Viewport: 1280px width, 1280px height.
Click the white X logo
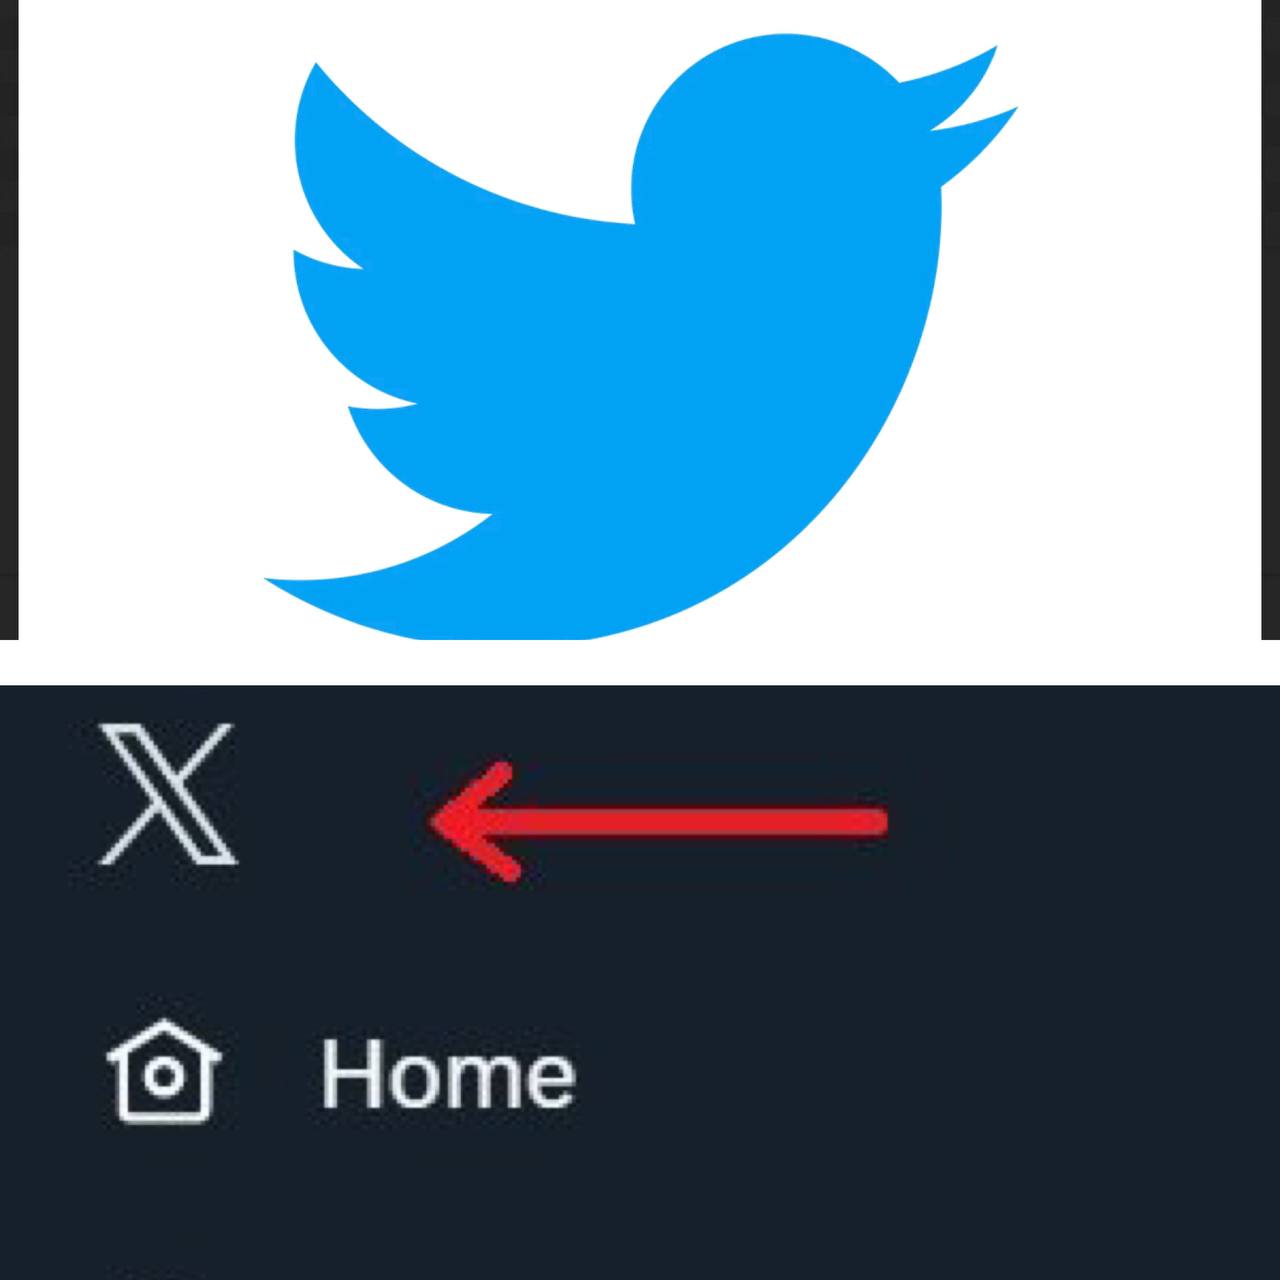[x=168, y=794]
